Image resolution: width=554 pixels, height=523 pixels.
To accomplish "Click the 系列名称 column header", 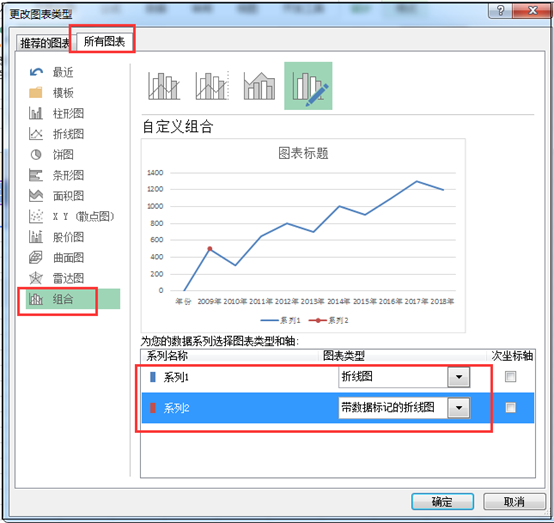I will (x=167, y=355).
